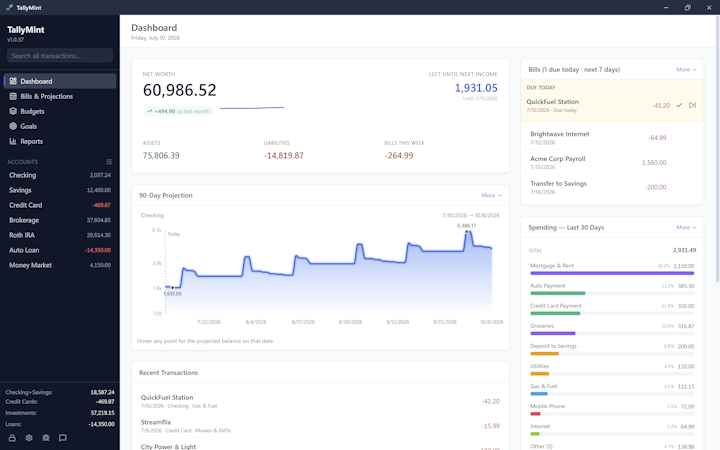Skip the QuickFuel Station bill

[x=692, y=105]
